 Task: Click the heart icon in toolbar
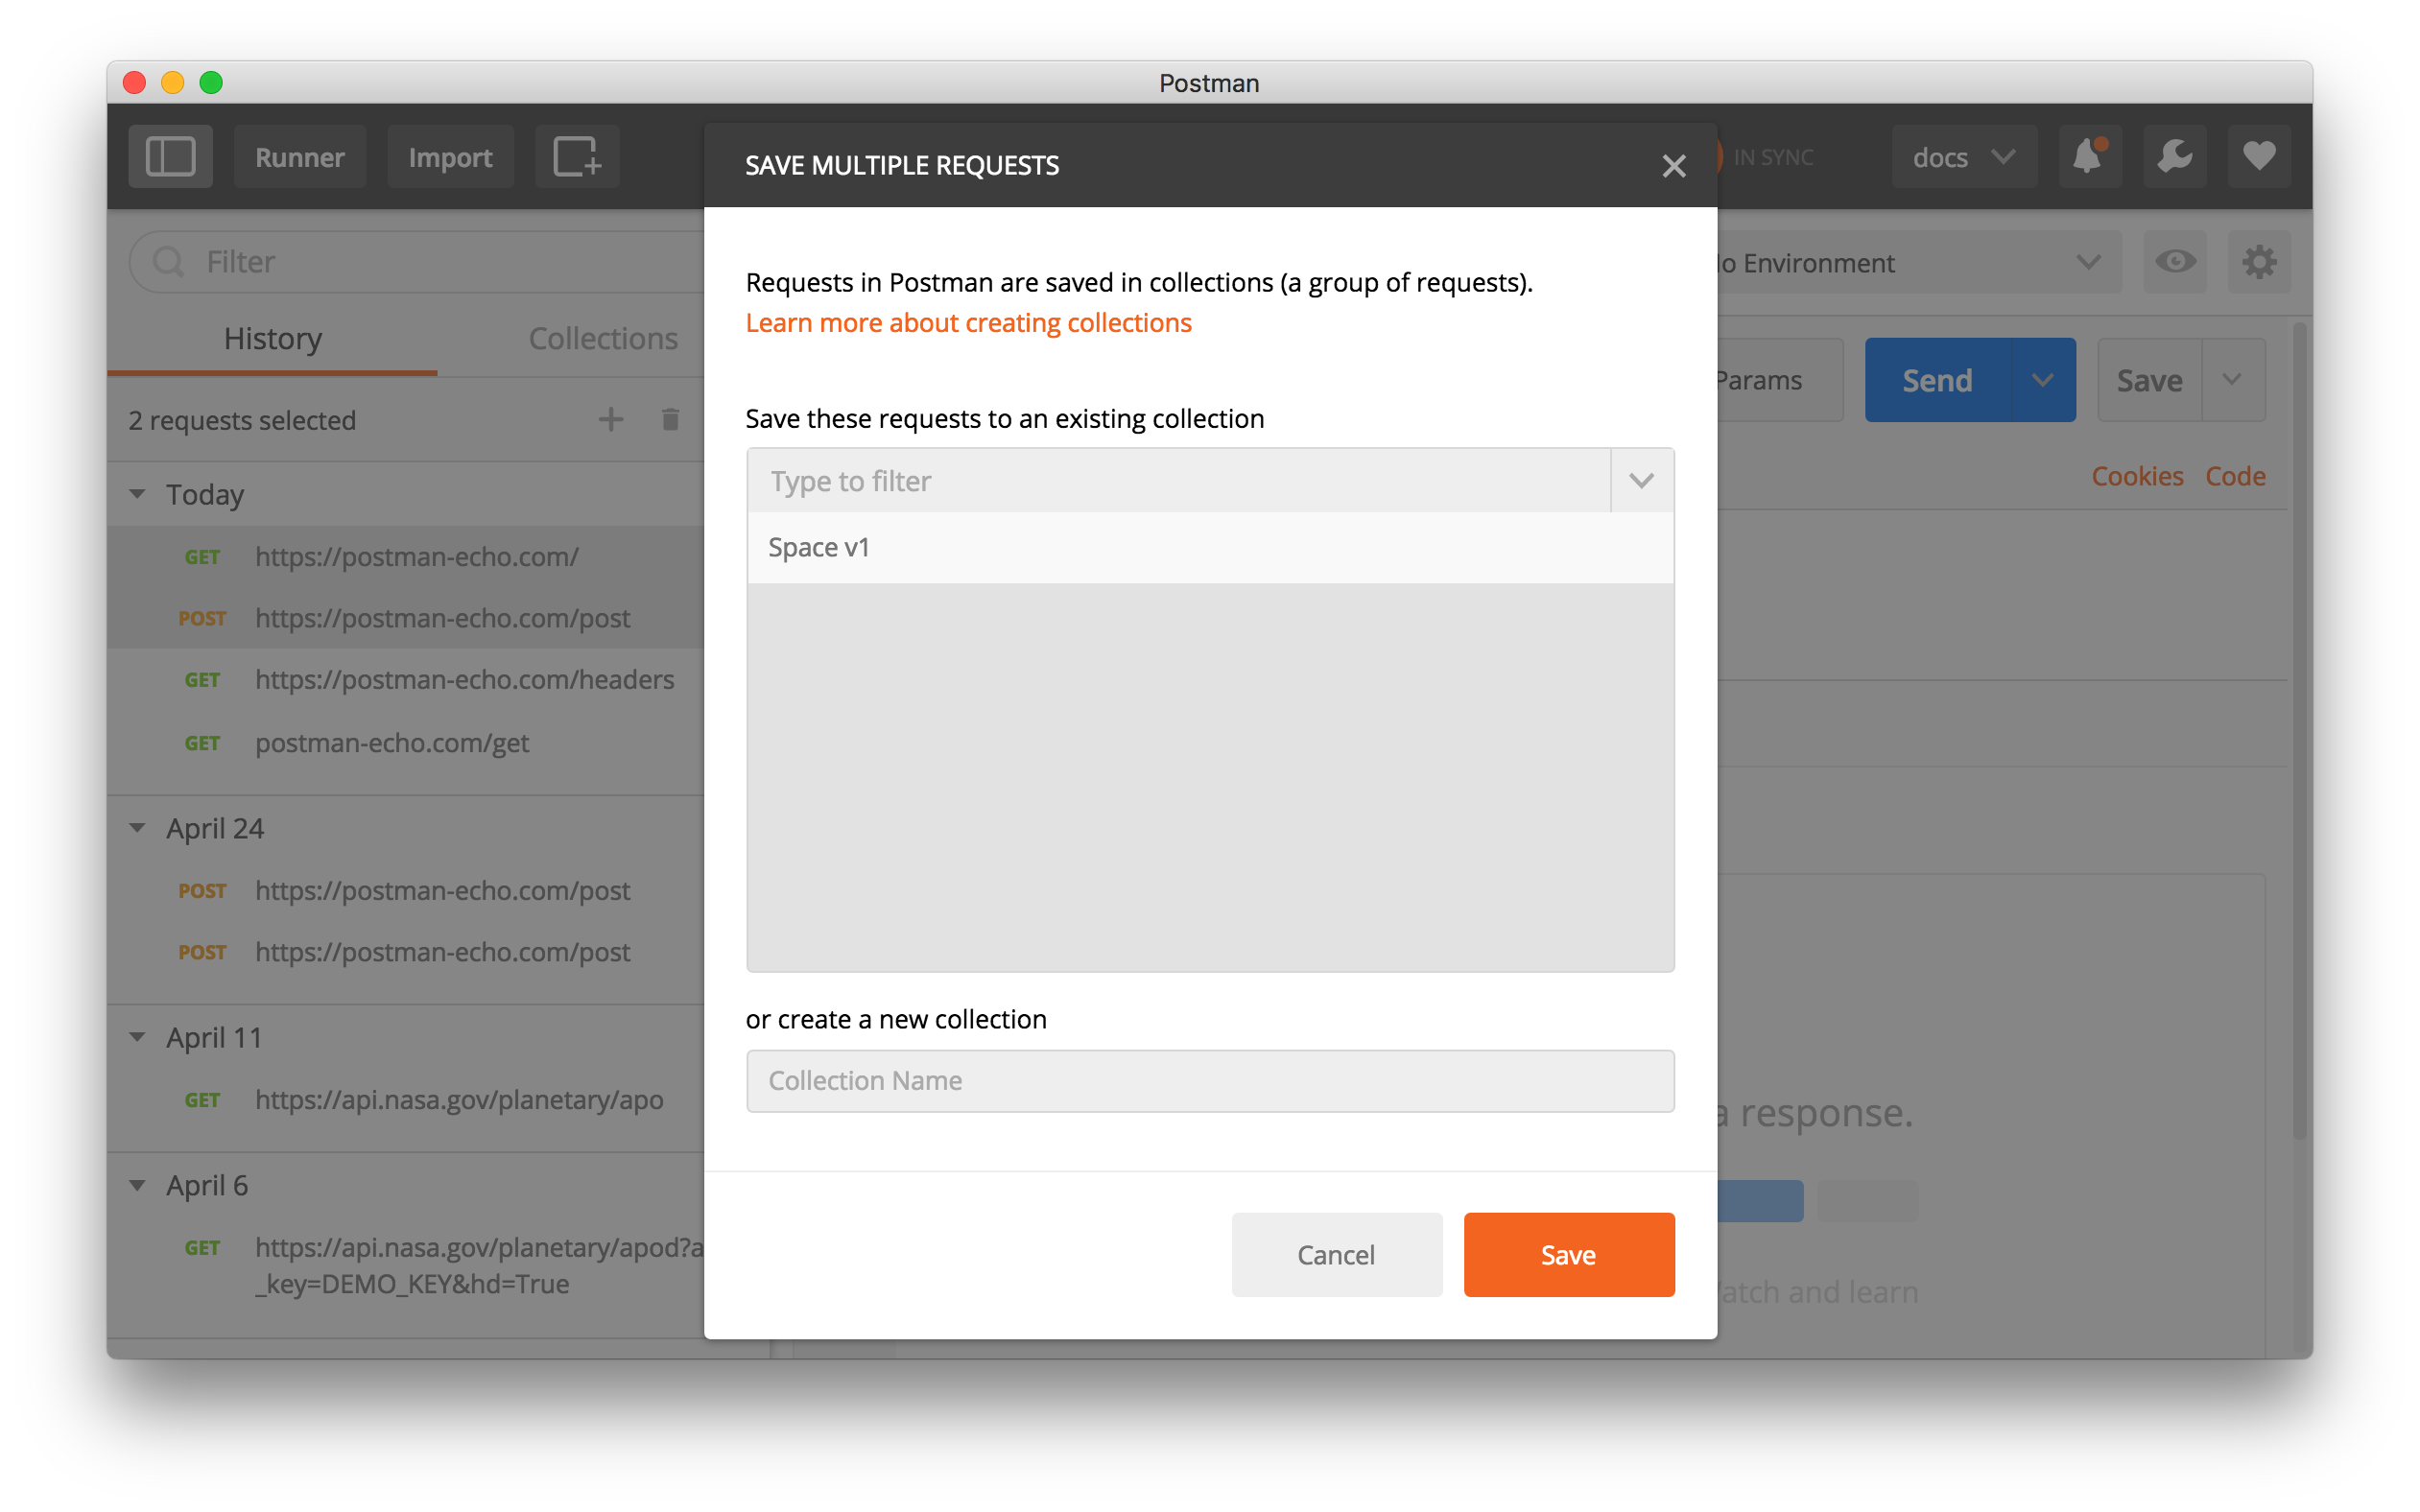click(x=2259, y=157)
